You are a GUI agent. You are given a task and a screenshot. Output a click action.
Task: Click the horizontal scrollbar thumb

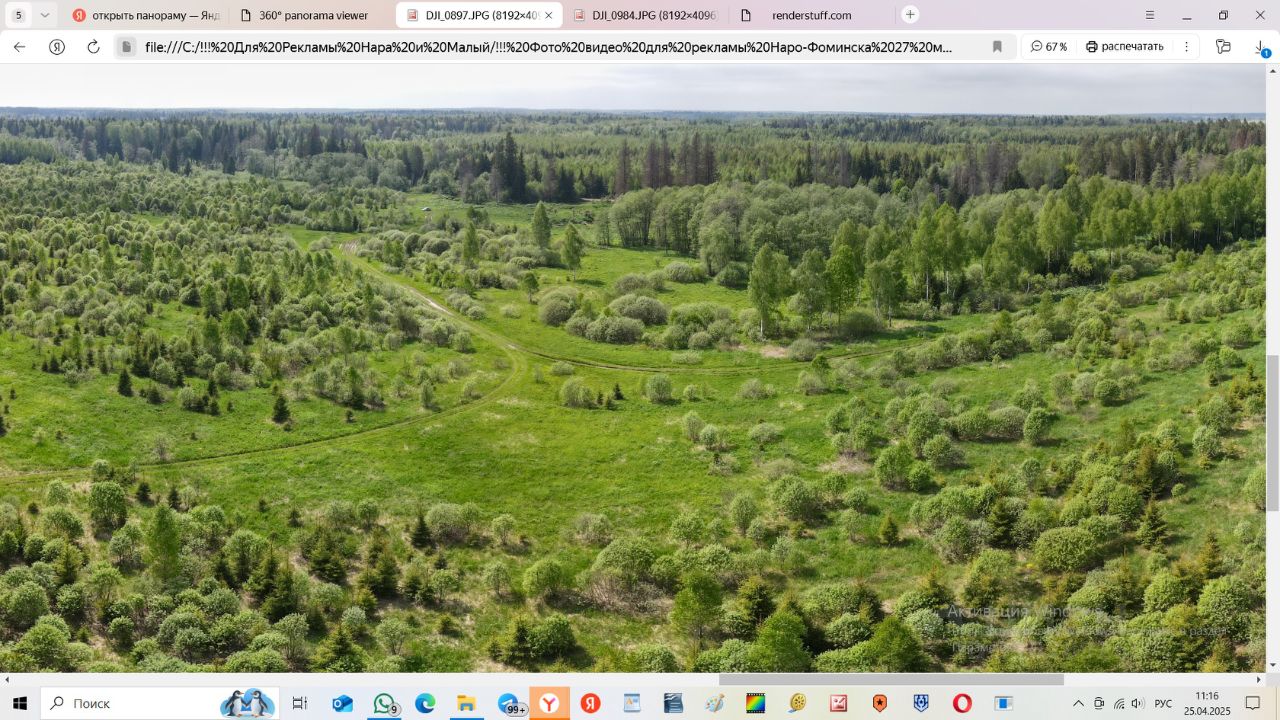point(891,680)
